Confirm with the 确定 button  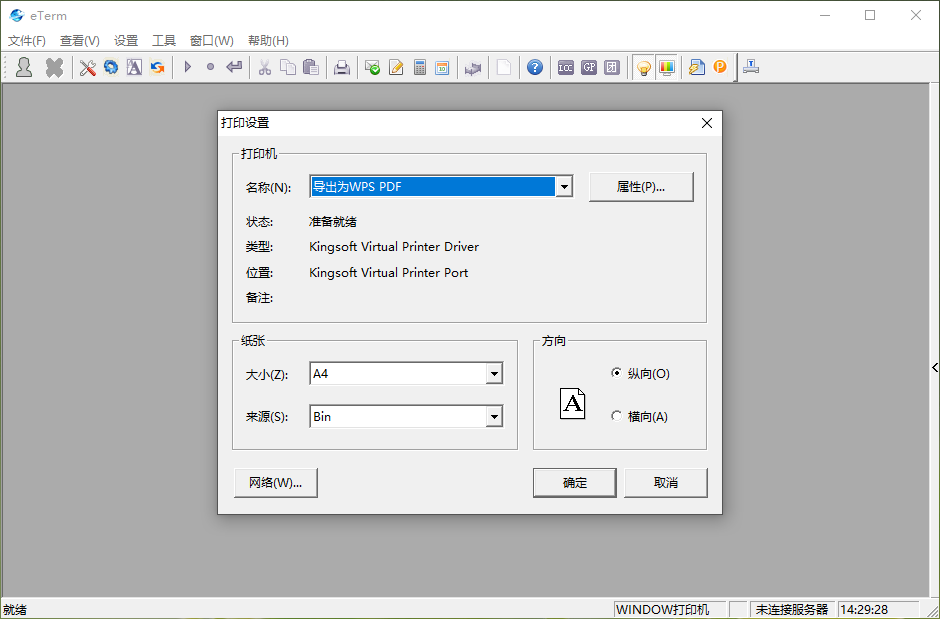tap(574, 483)
